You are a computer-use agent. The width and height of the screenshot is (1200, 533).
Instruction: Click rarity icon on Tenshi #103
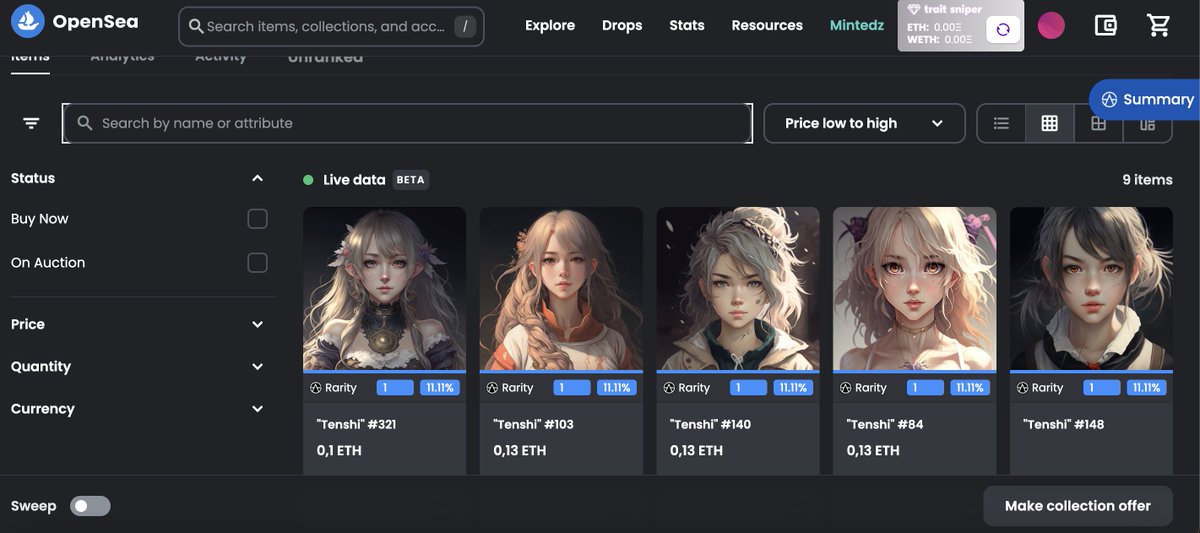[x=492, y=388]
